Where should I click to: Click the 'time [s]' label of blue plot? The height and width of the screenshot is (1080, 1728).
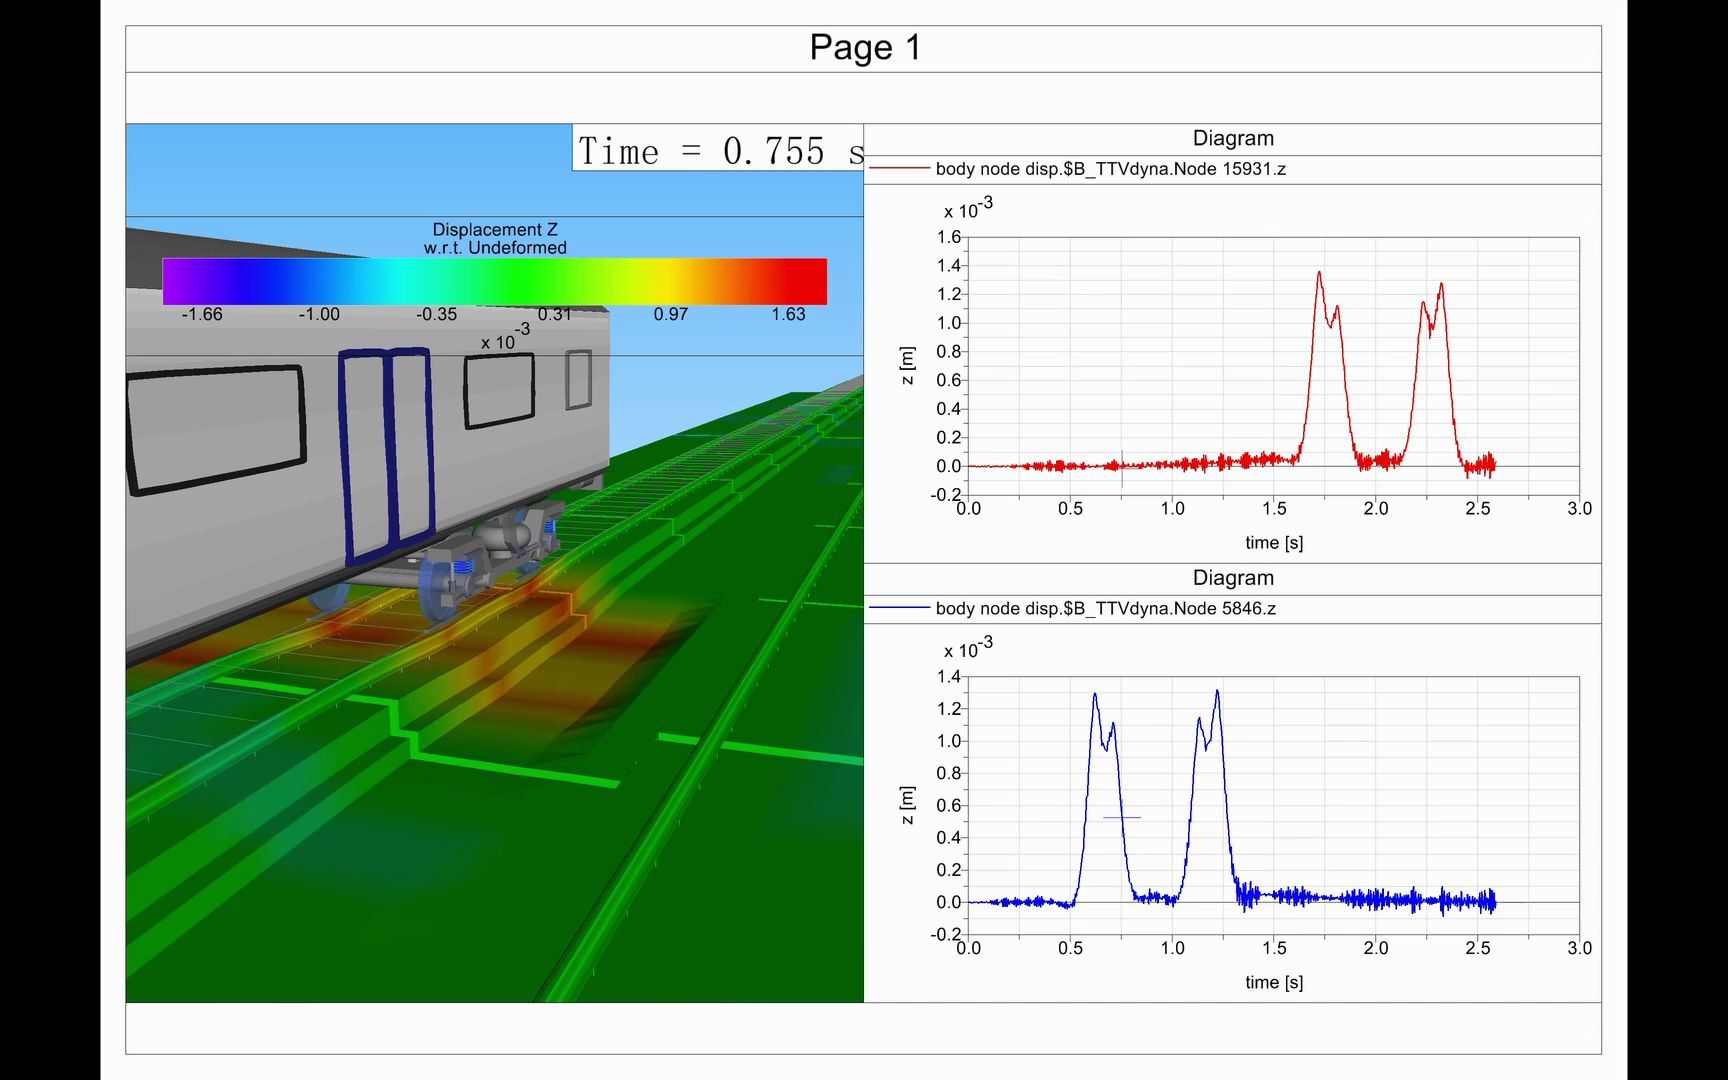pos(1274,982)
